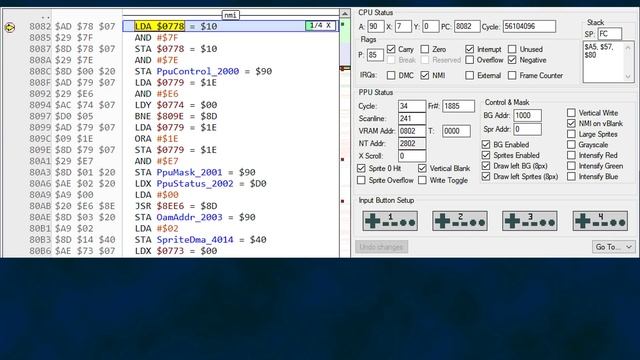
Task: Toggle the Unused flag checkbox
Action: click(x=512, y=49)
